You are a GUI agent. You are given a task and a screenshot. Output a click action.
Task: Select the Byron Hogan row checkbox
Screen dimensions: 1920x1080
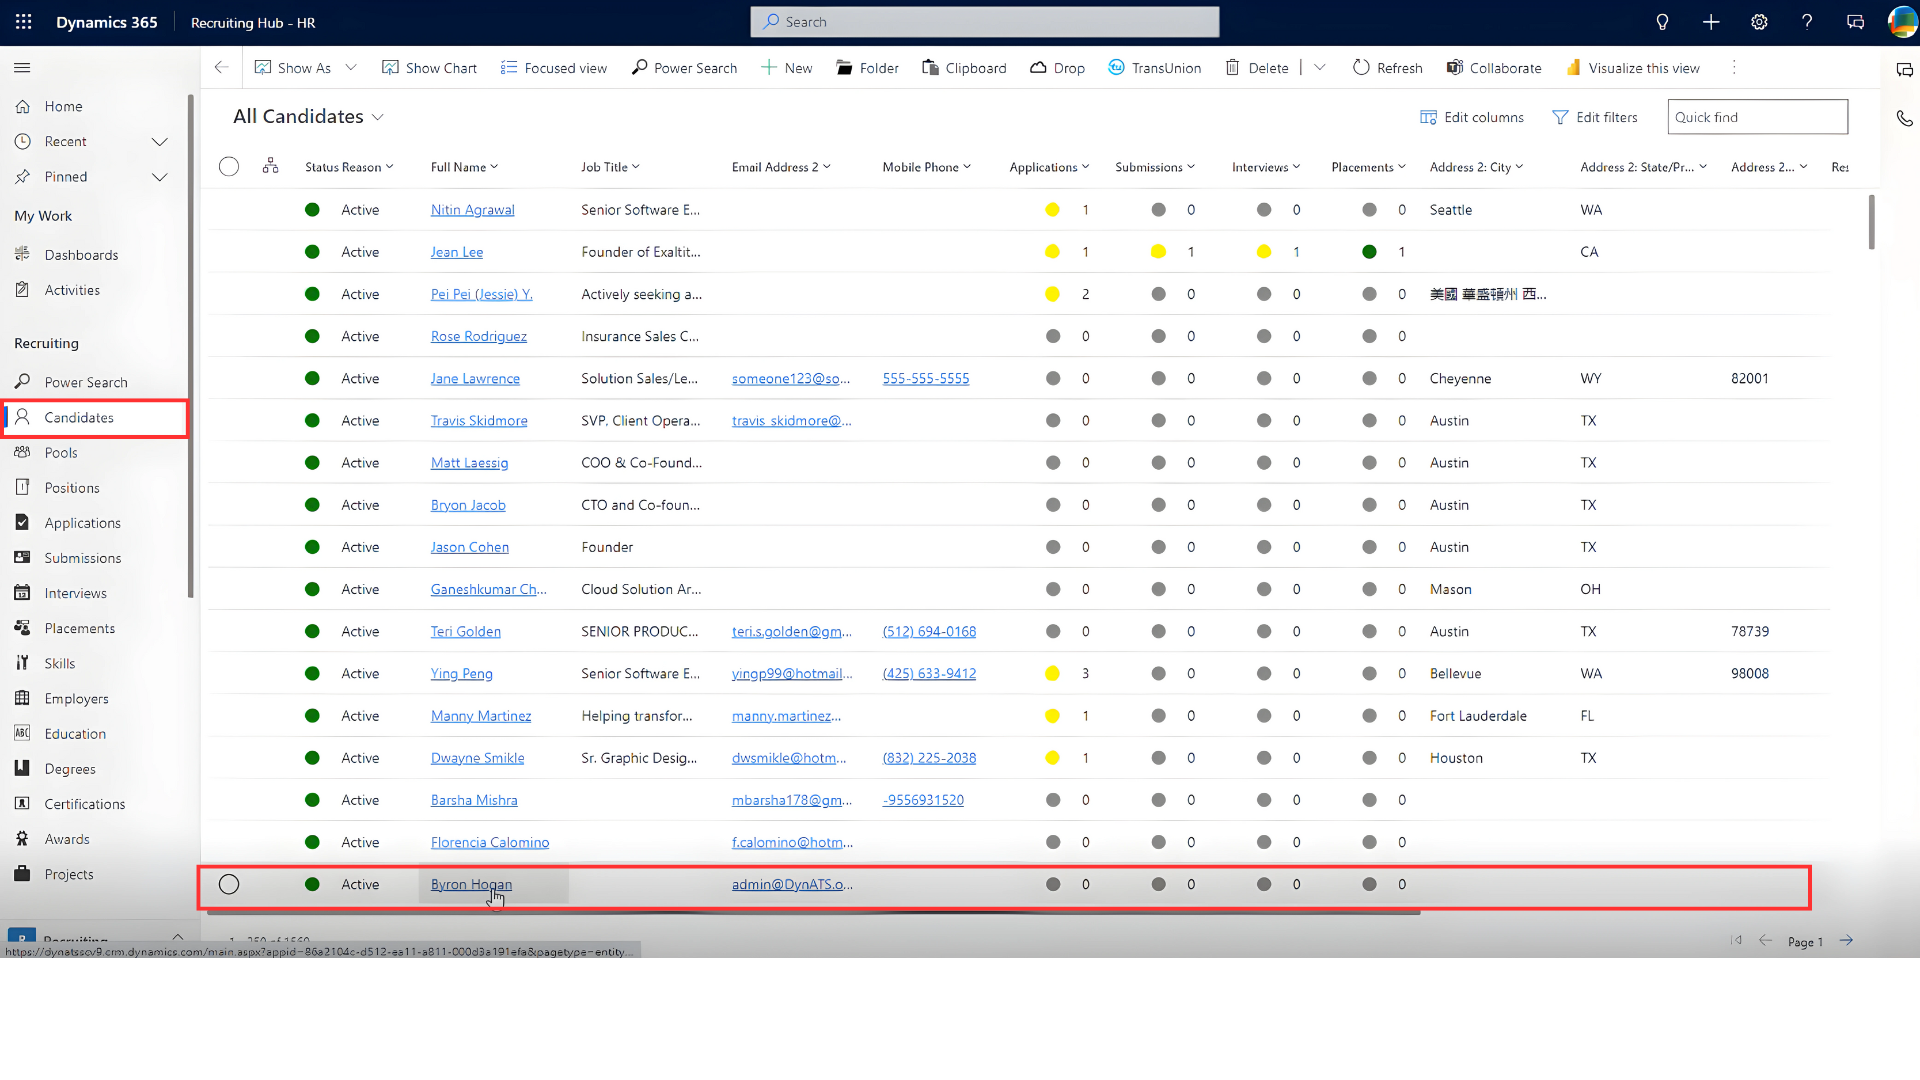229,884
